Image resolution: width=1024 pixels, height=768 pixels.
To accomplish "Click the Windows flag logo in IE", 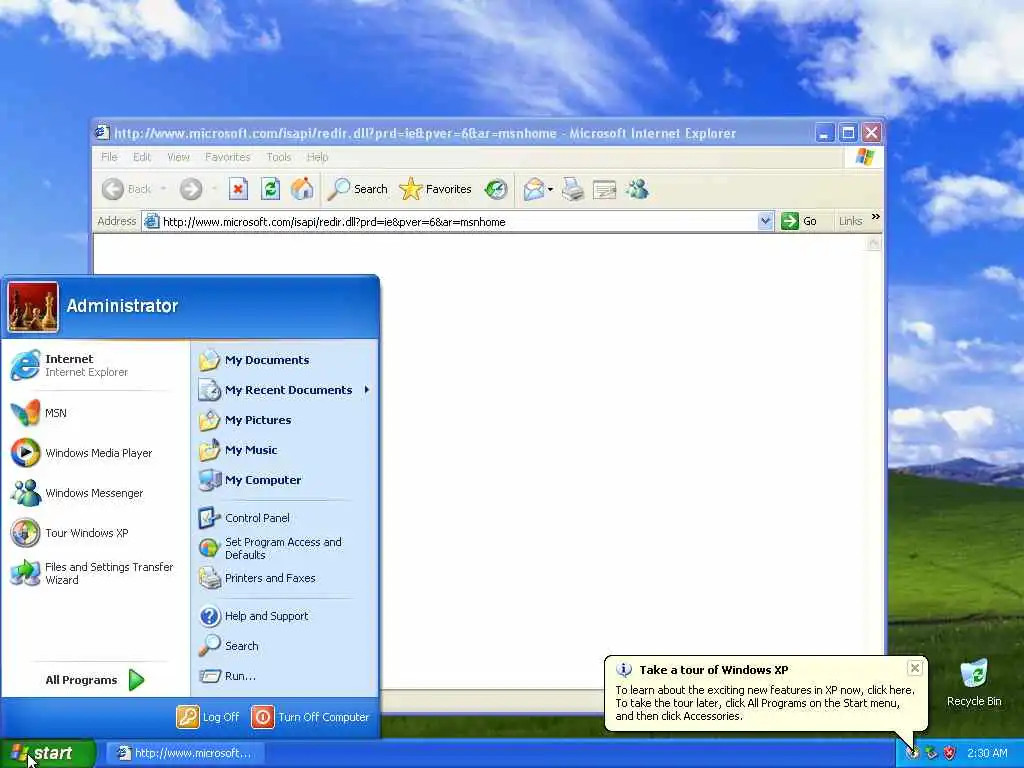I will pyautogui.click(x=865, y=157).
